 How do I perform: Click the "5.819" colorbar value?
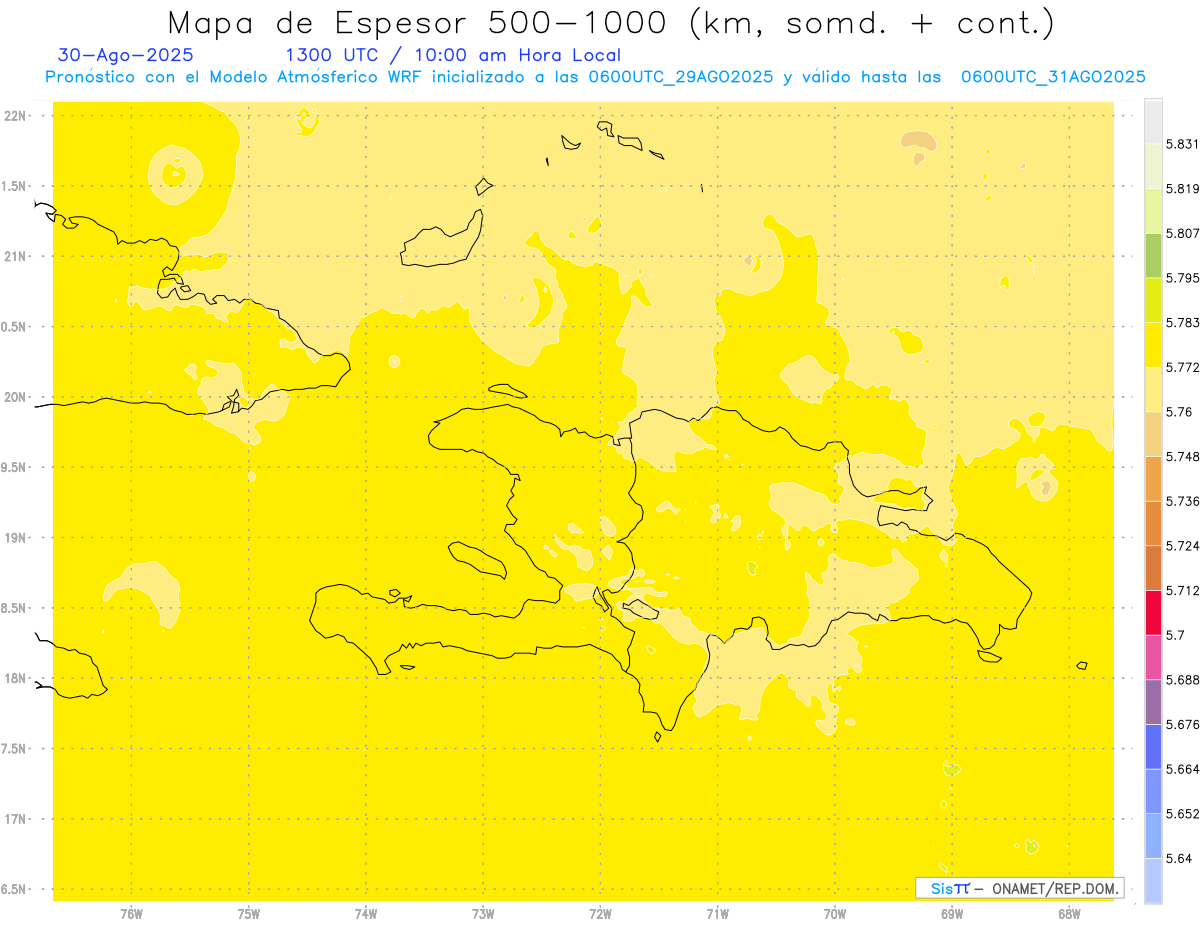coord(1182,188)
